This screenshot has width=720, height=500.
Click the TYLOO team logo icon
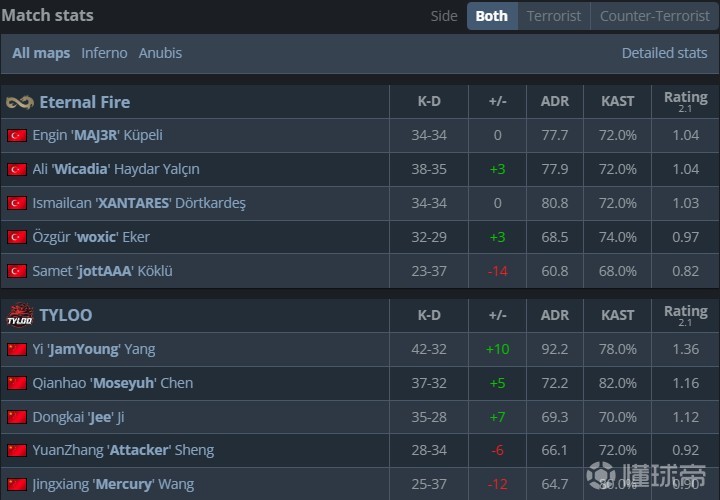pyautogui.click(x=19, y=316)
